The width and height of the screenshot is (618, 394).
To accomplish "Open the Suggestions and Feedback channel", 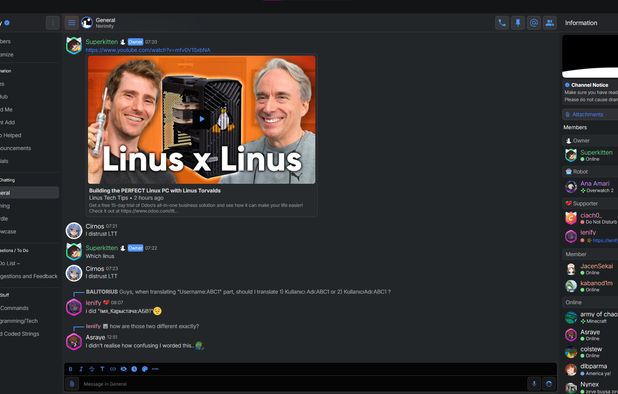I will [x=29, y=276].
